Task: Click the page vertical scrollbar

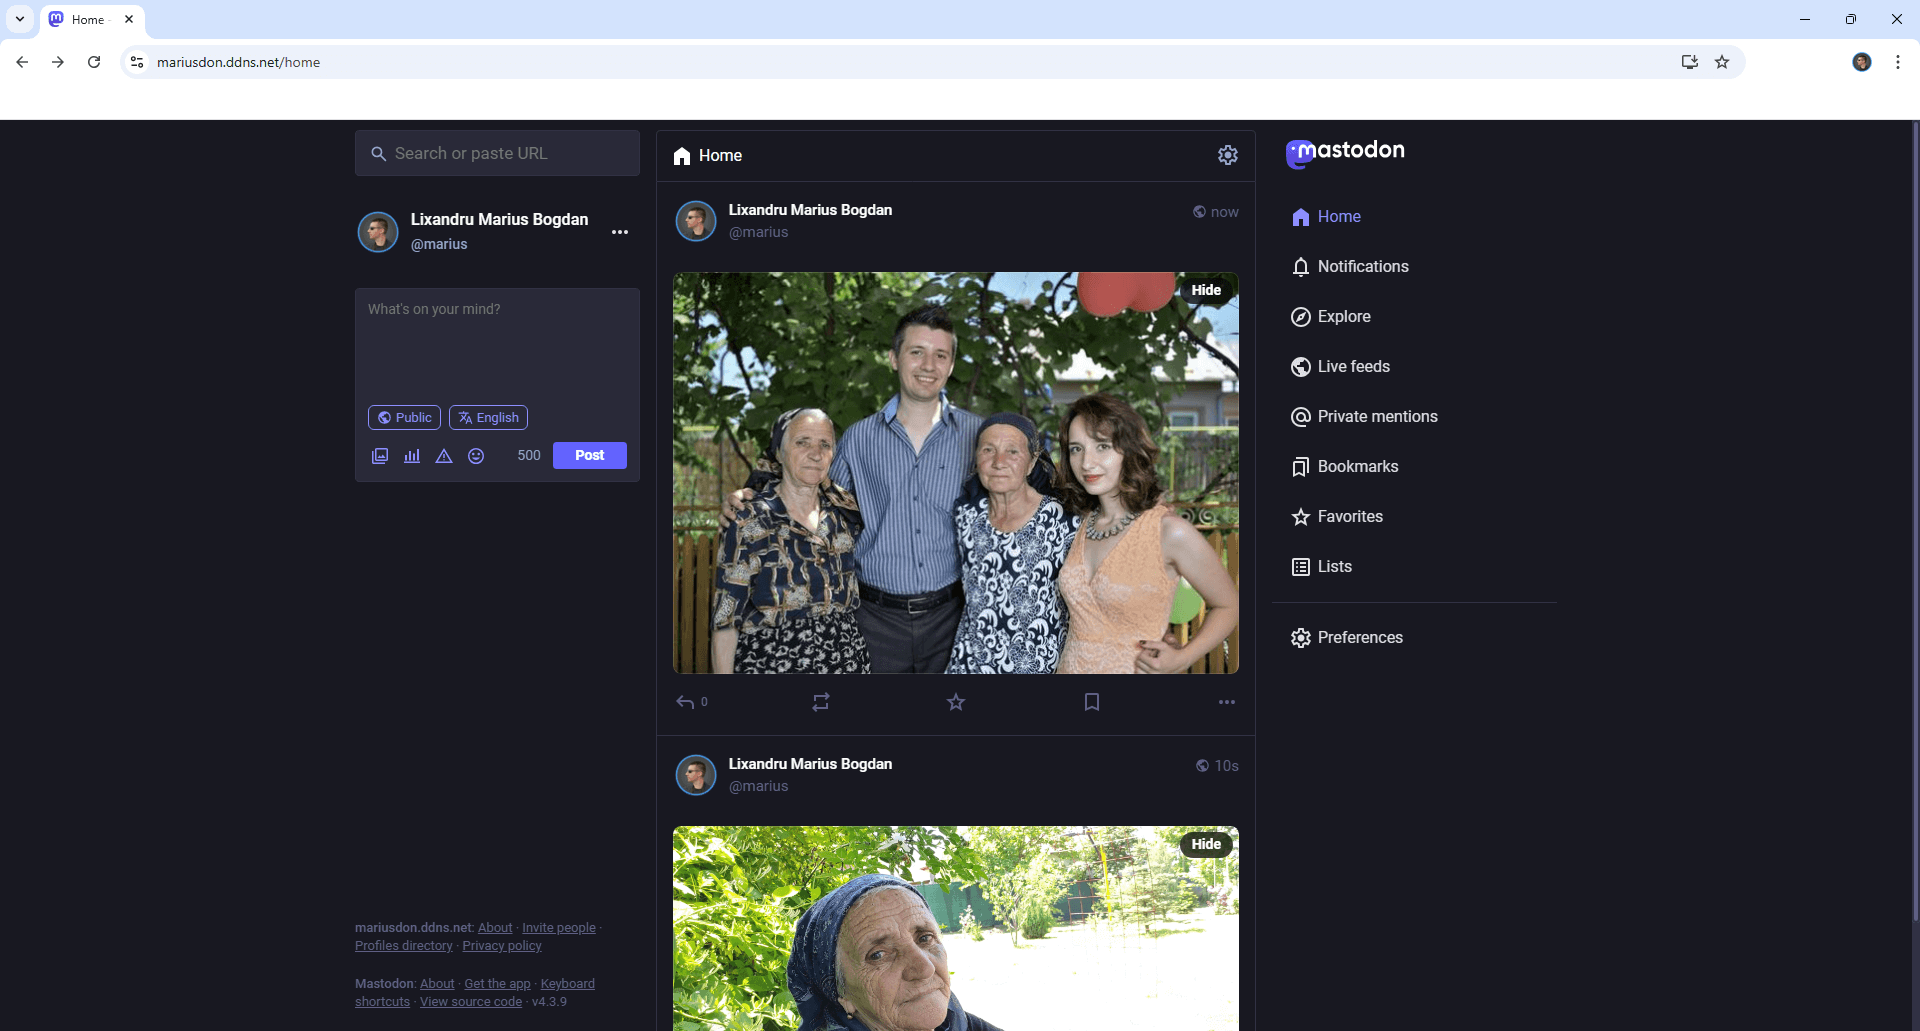Action: pyautogui.click(x=1915, y=520)
